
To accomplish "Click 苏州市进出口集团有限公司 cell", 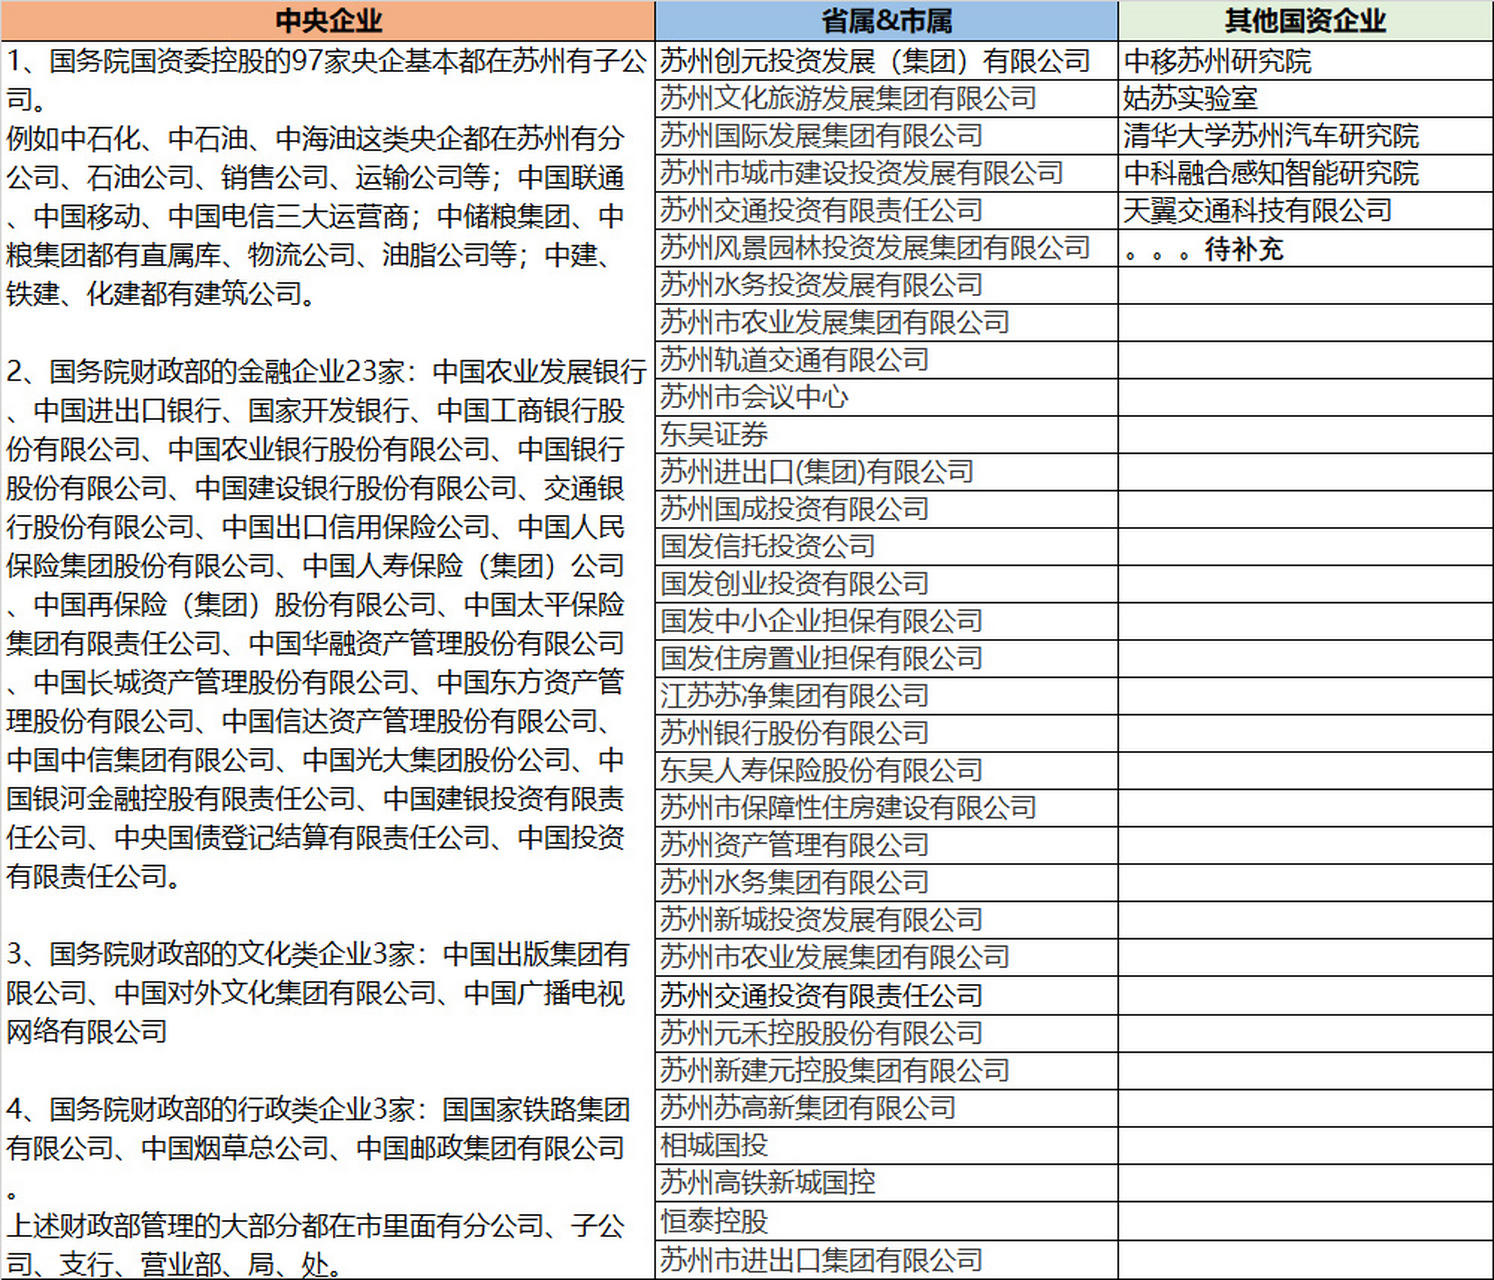I will pos(886,1259).
